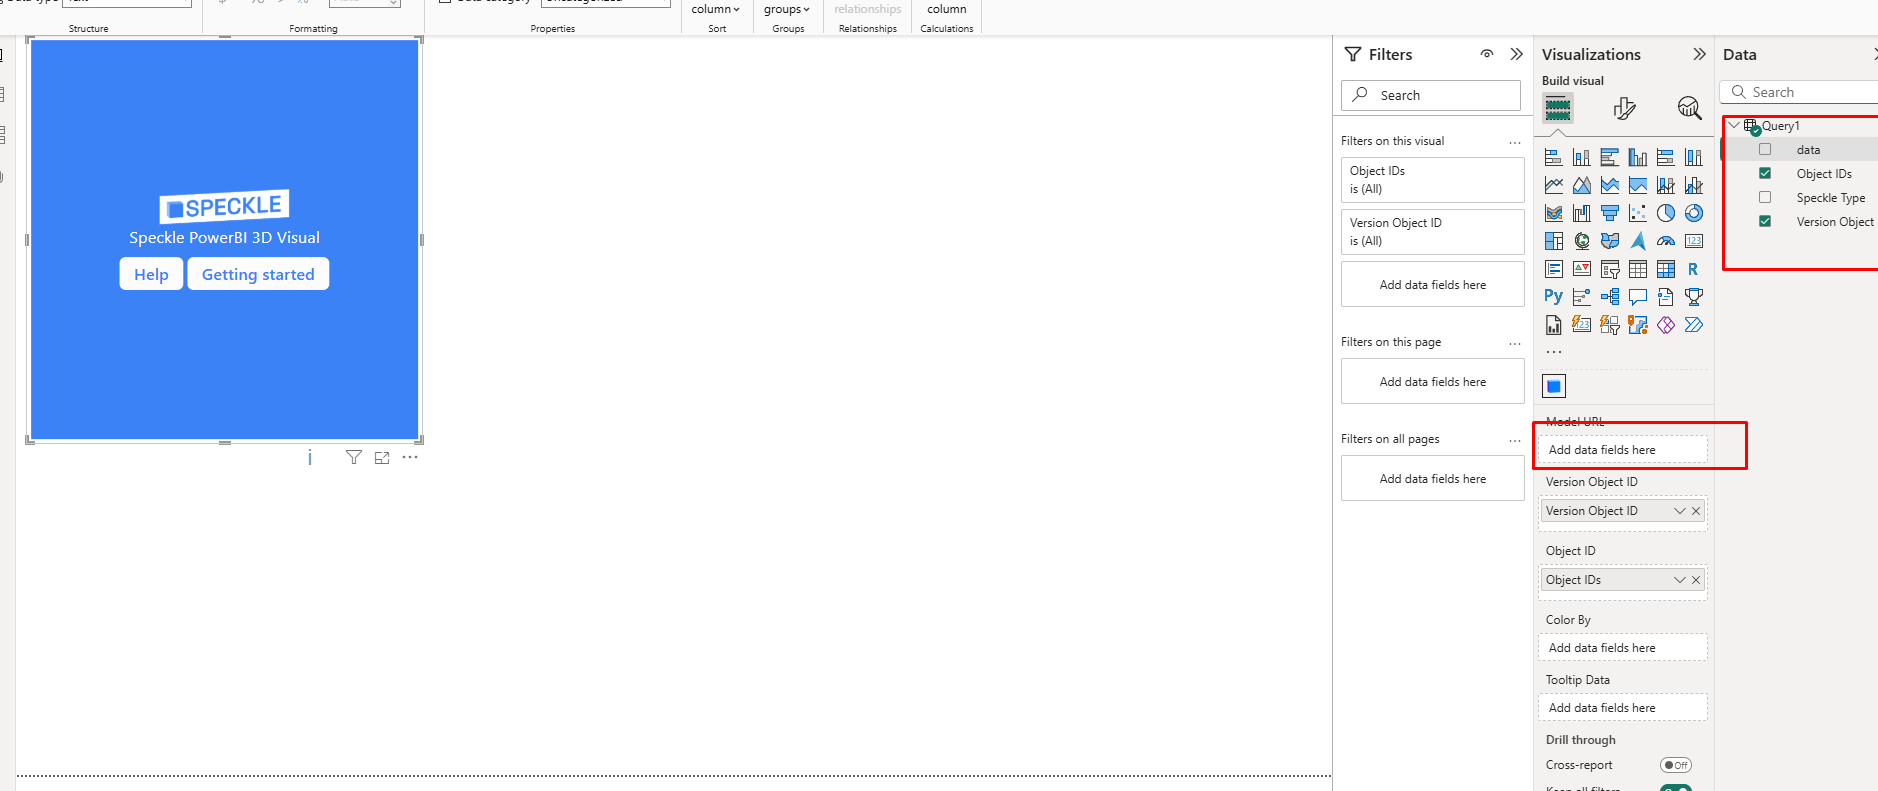
Task: Tick the Speckle Type field checkbox
Action: pos(1765,197)
